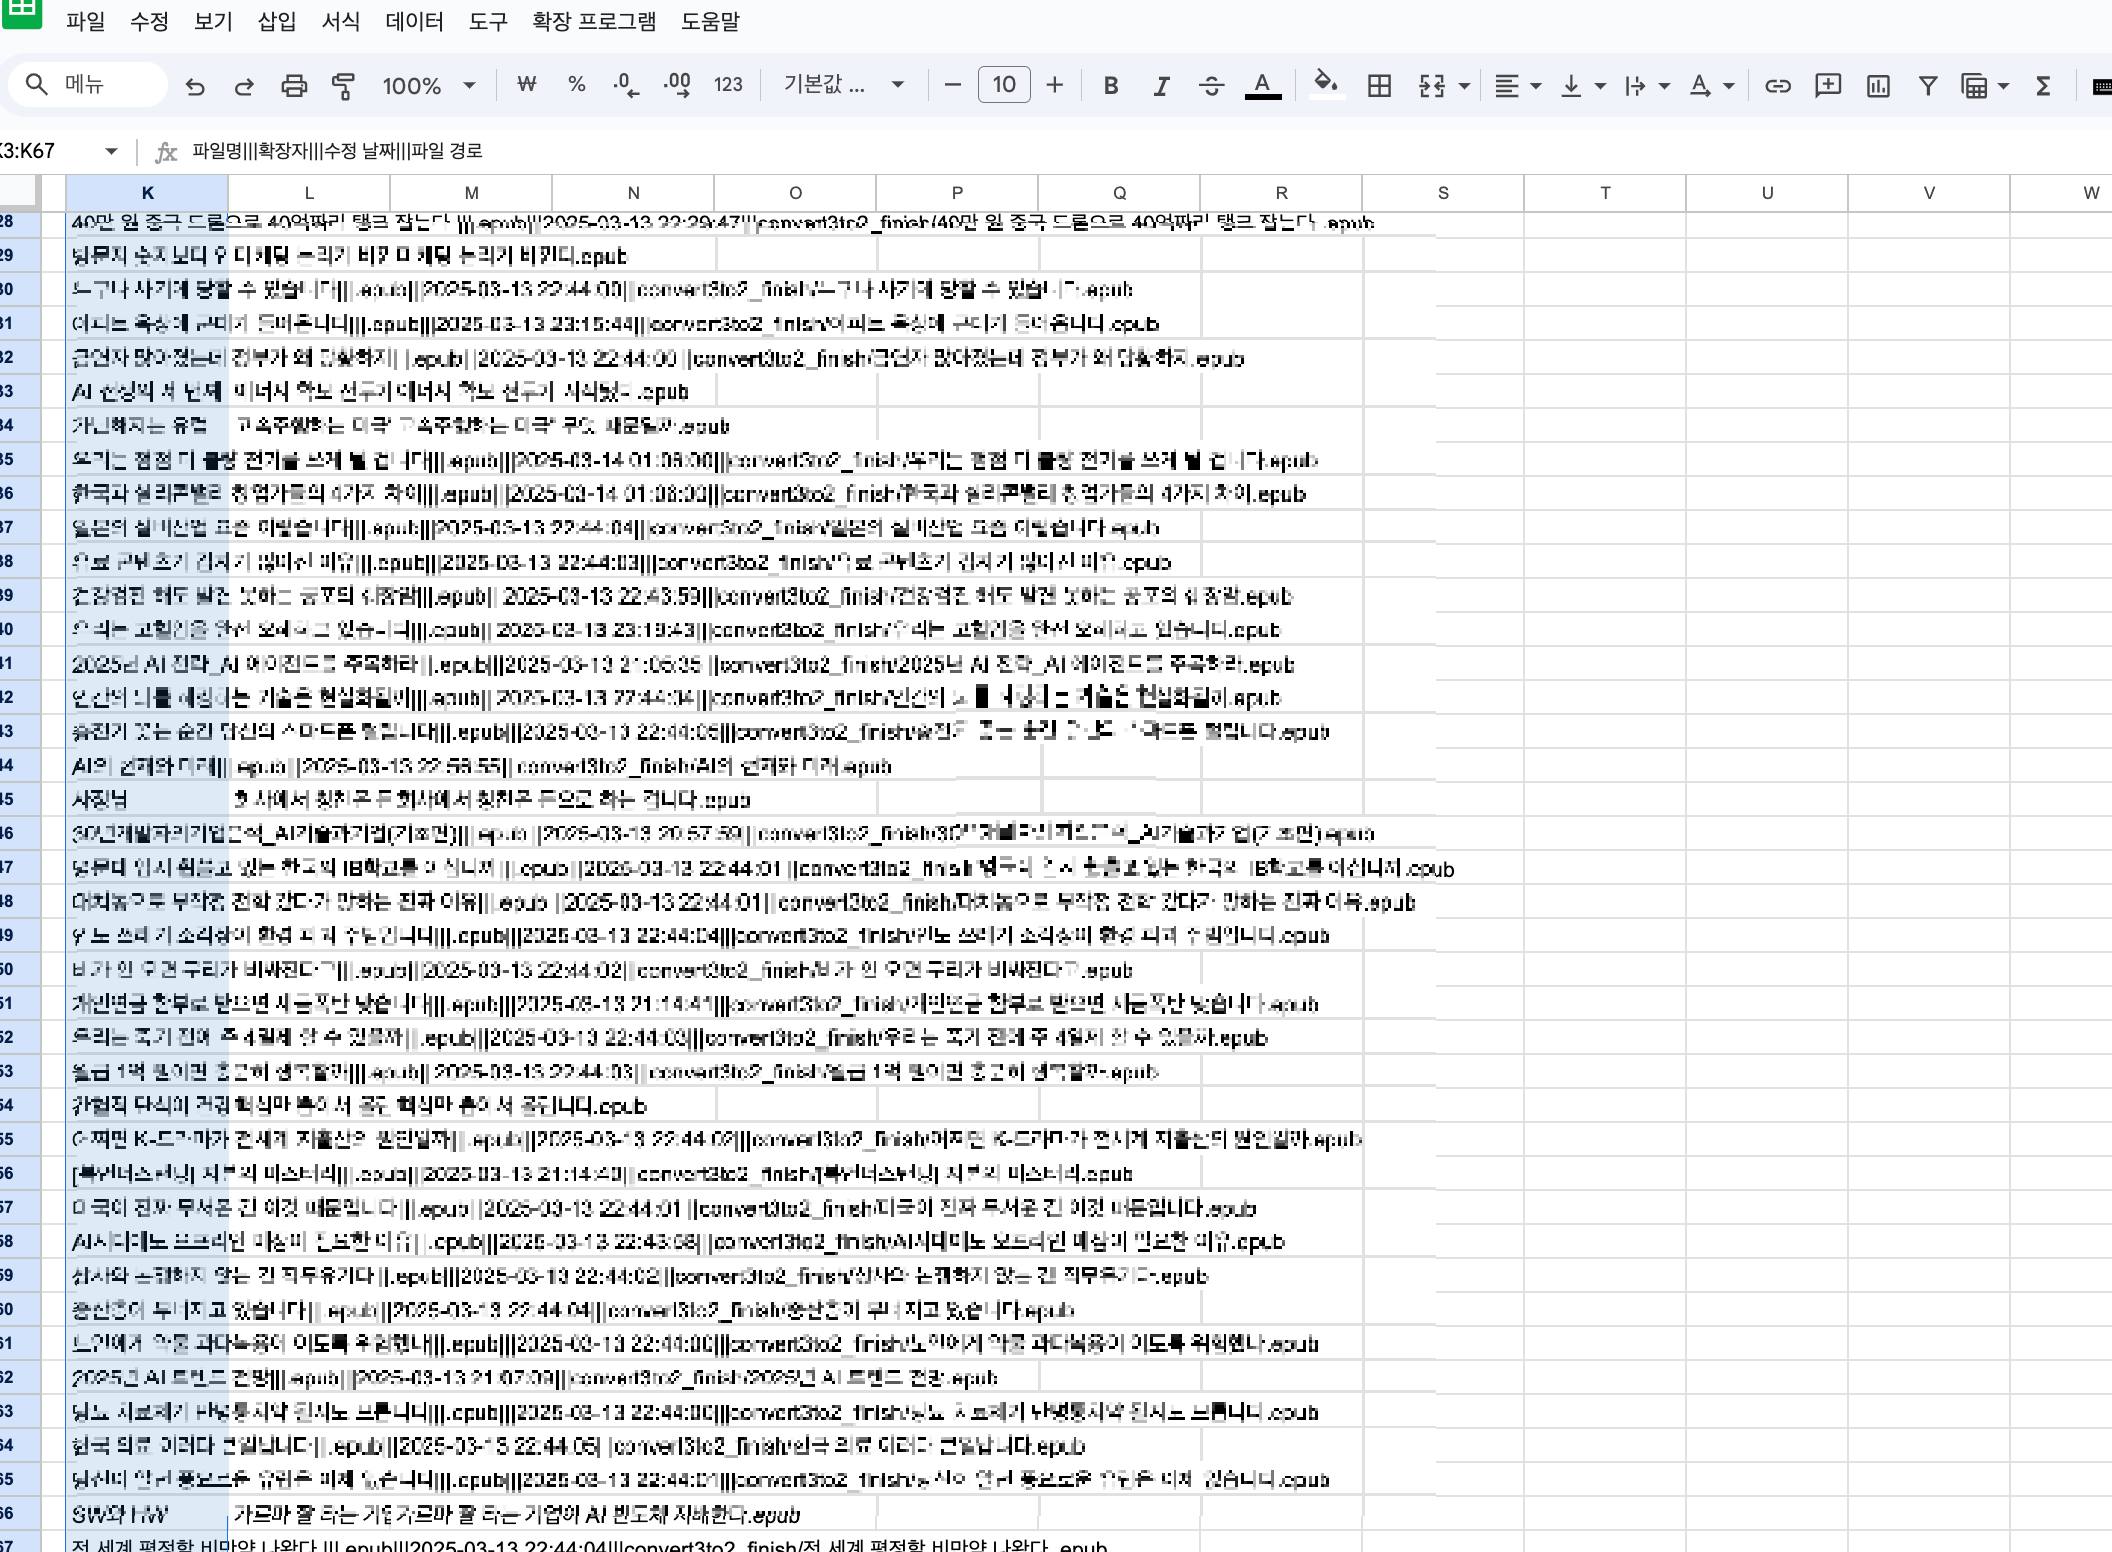The image size is (2112, 1552).
Task: Click the undo arrow icon
Action: coord(195,86)
